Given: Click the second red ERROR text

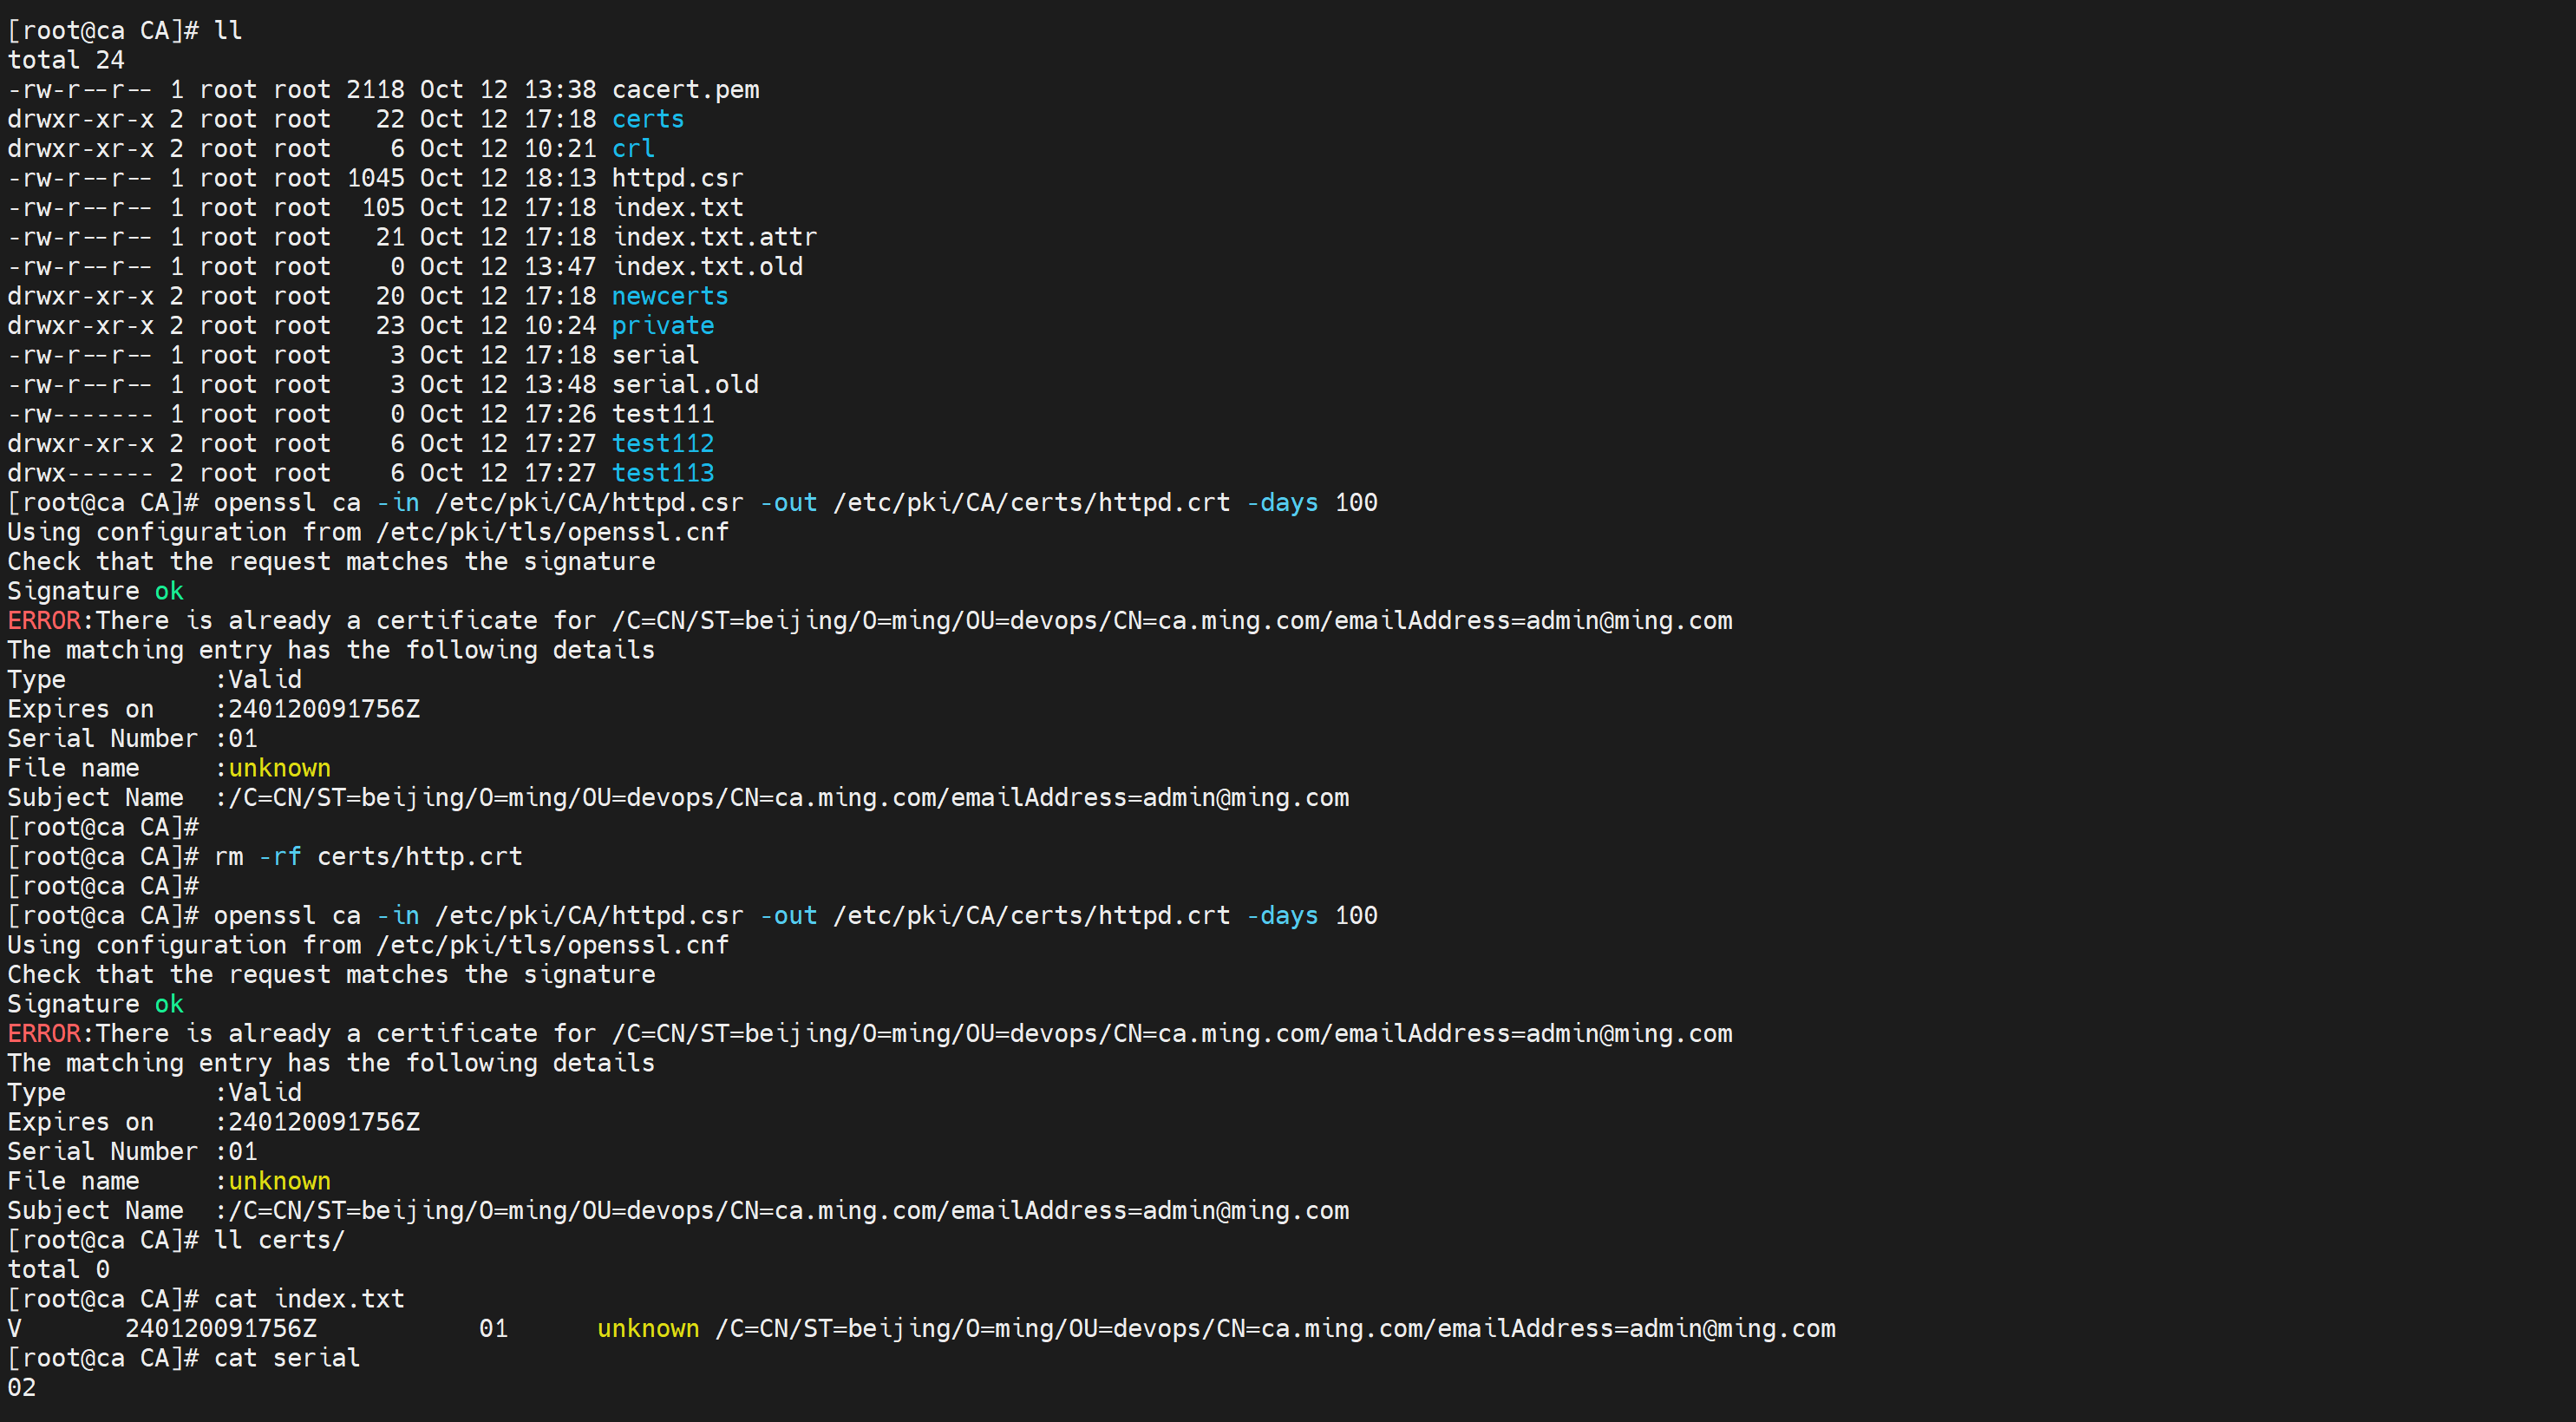Looking at the screenshot, I should [x=44, y=1034].
